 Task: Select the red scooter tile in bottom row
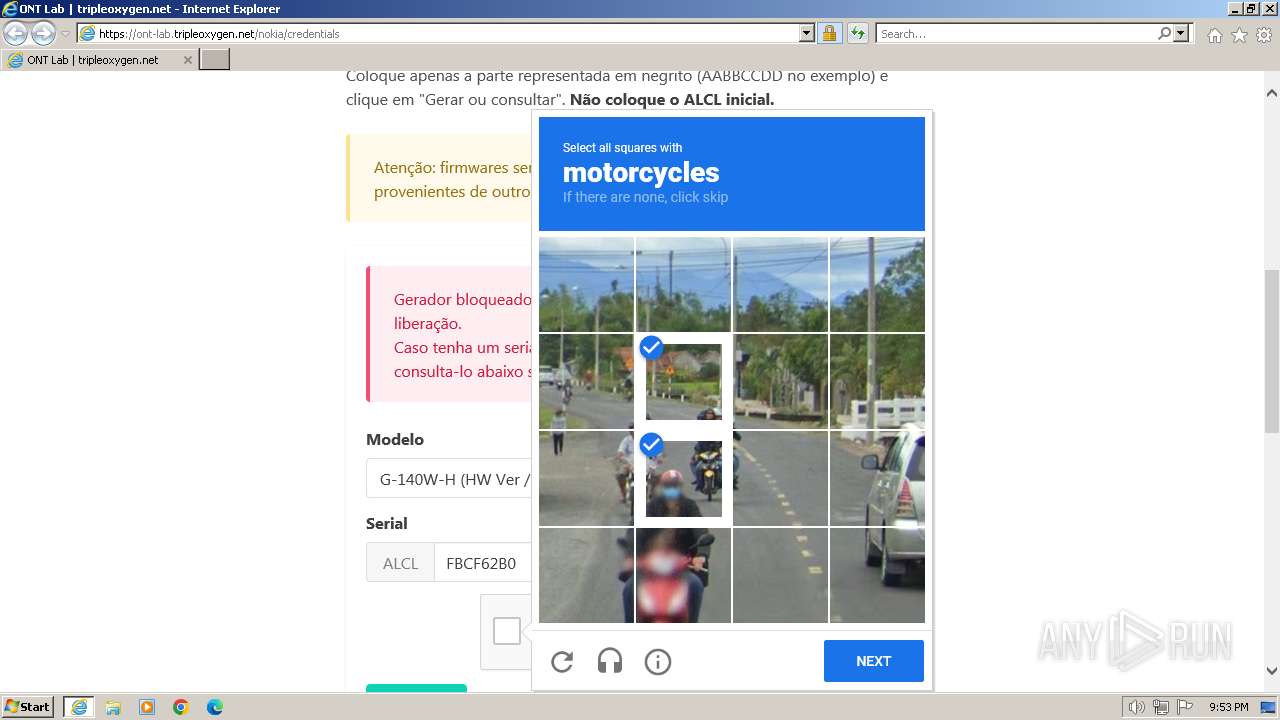pos(683,575)
